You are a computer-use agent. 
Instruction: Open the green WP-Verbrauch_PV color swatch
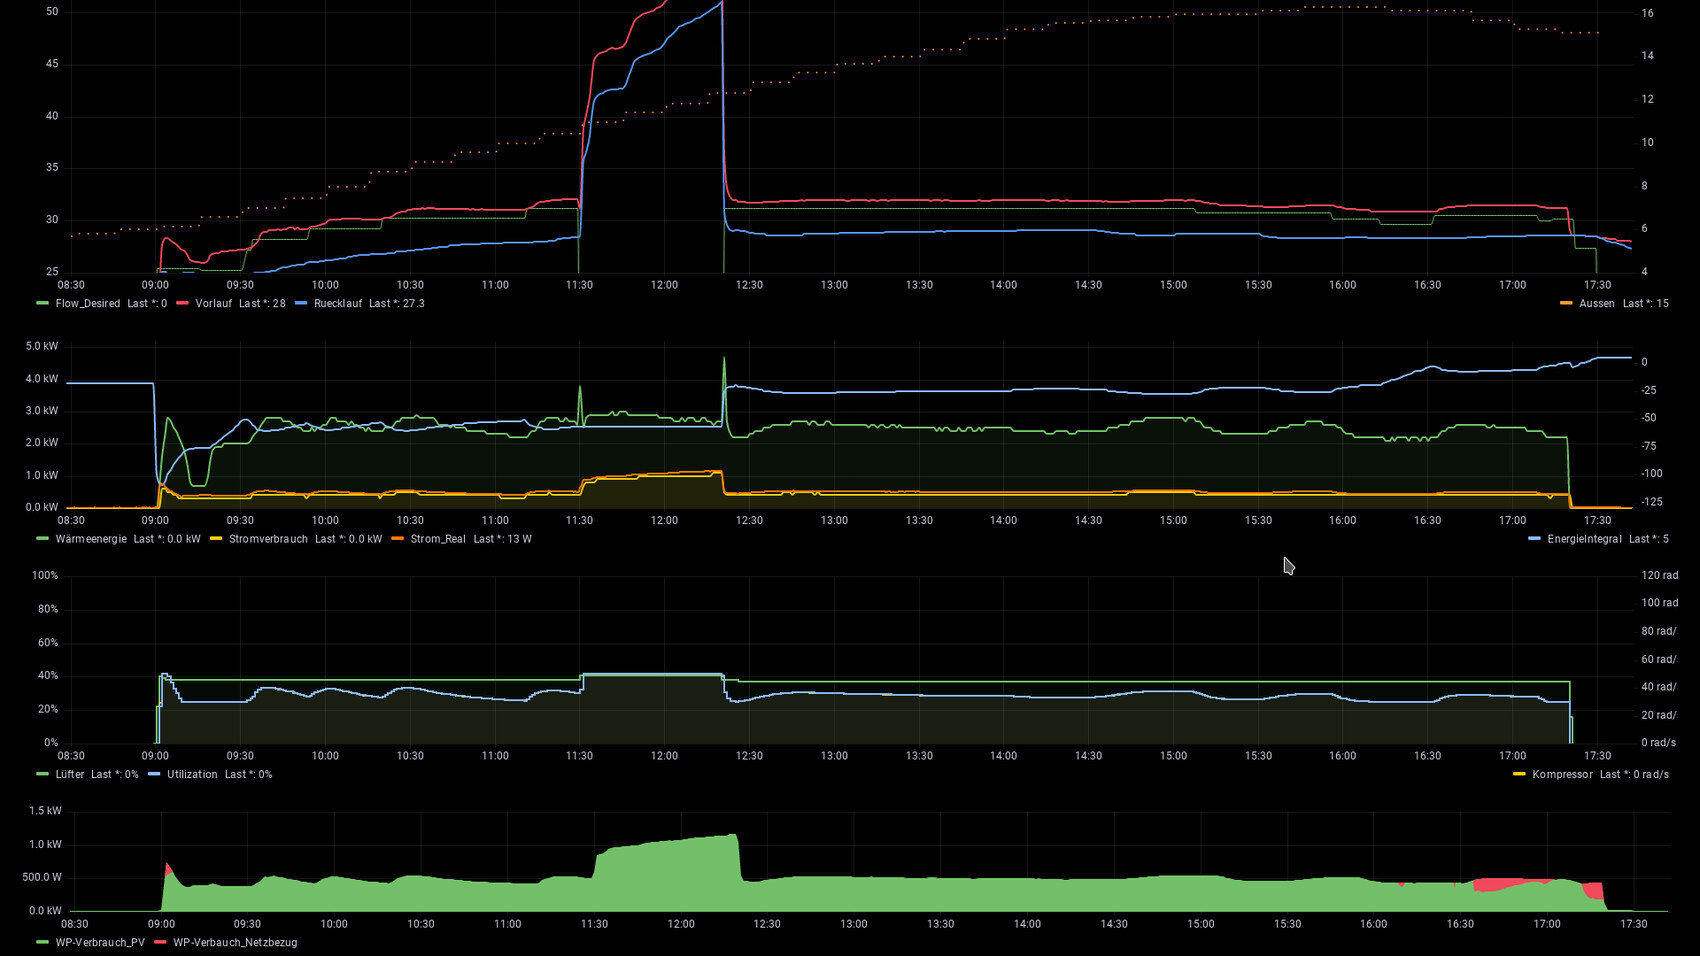(42, 943)
